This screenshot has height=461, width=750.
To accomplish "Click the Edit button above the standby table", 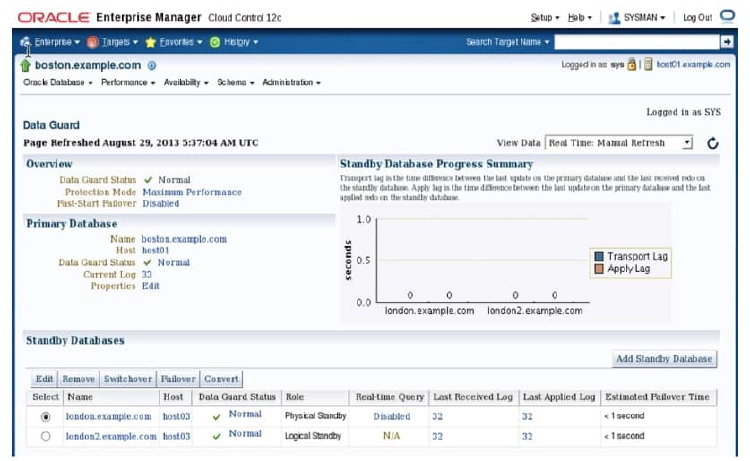I will pyautogui.click(x=44, y=379).
